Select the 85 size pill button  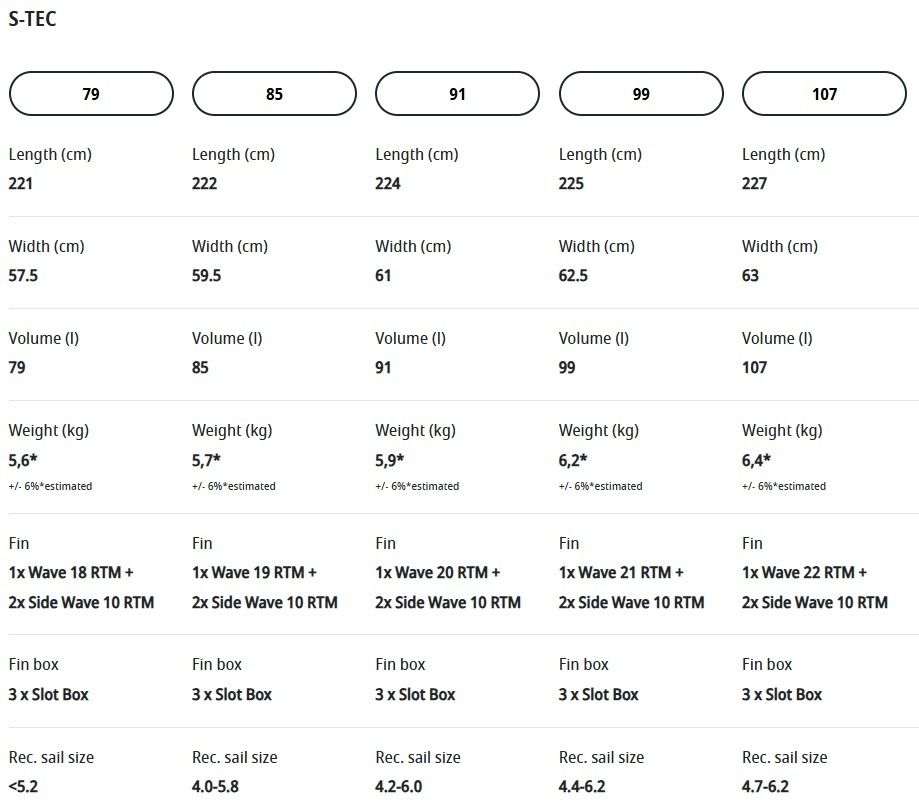274,94
